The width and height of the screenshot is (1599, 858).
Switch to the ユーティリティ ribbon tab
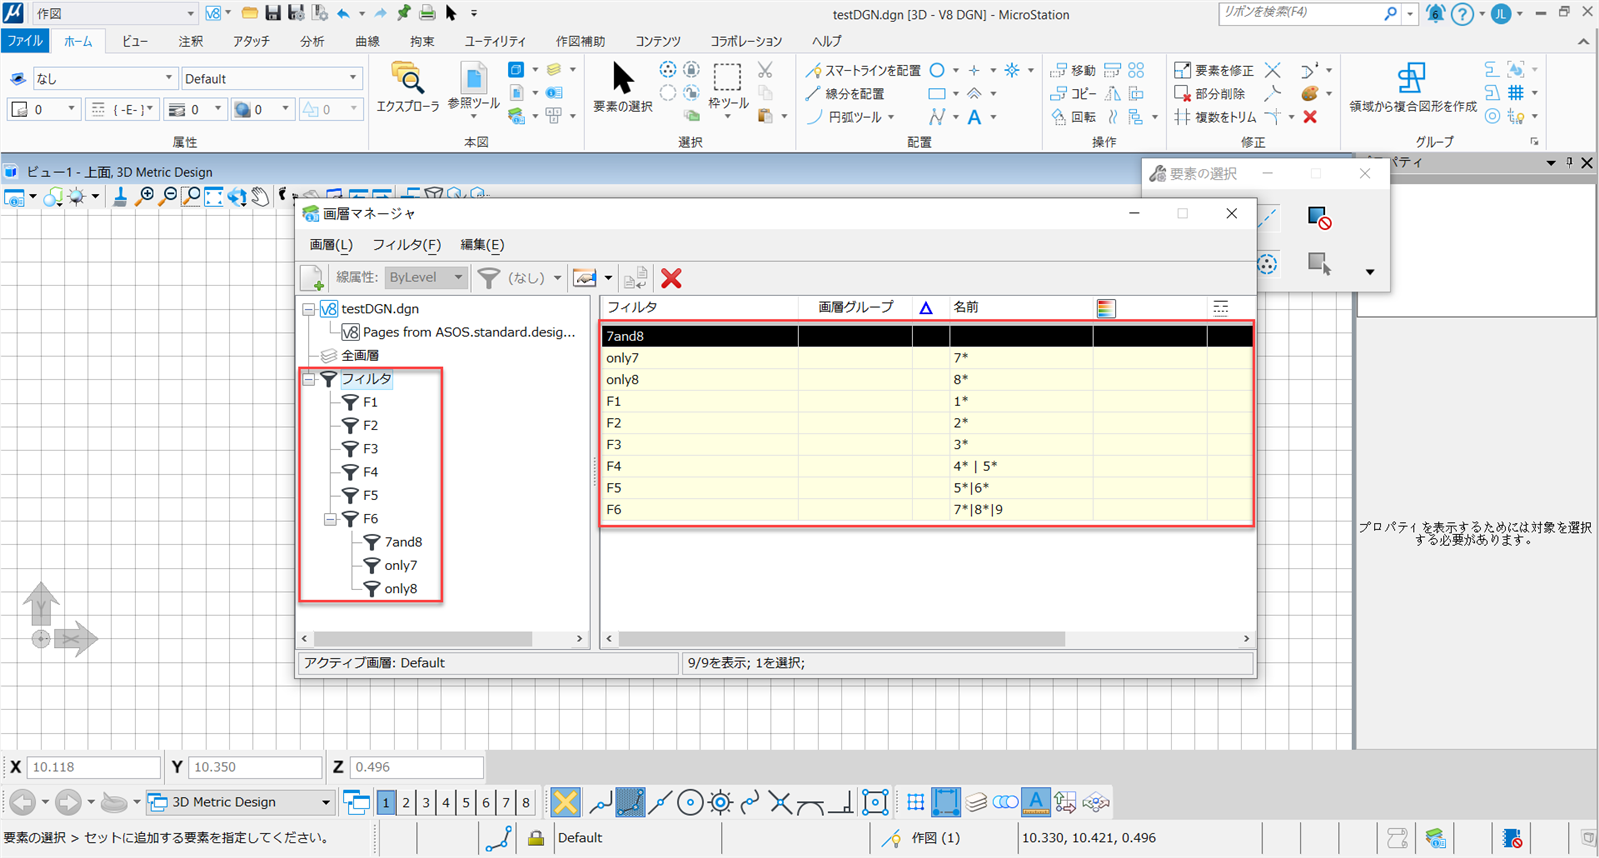click(x=495, y=41)
